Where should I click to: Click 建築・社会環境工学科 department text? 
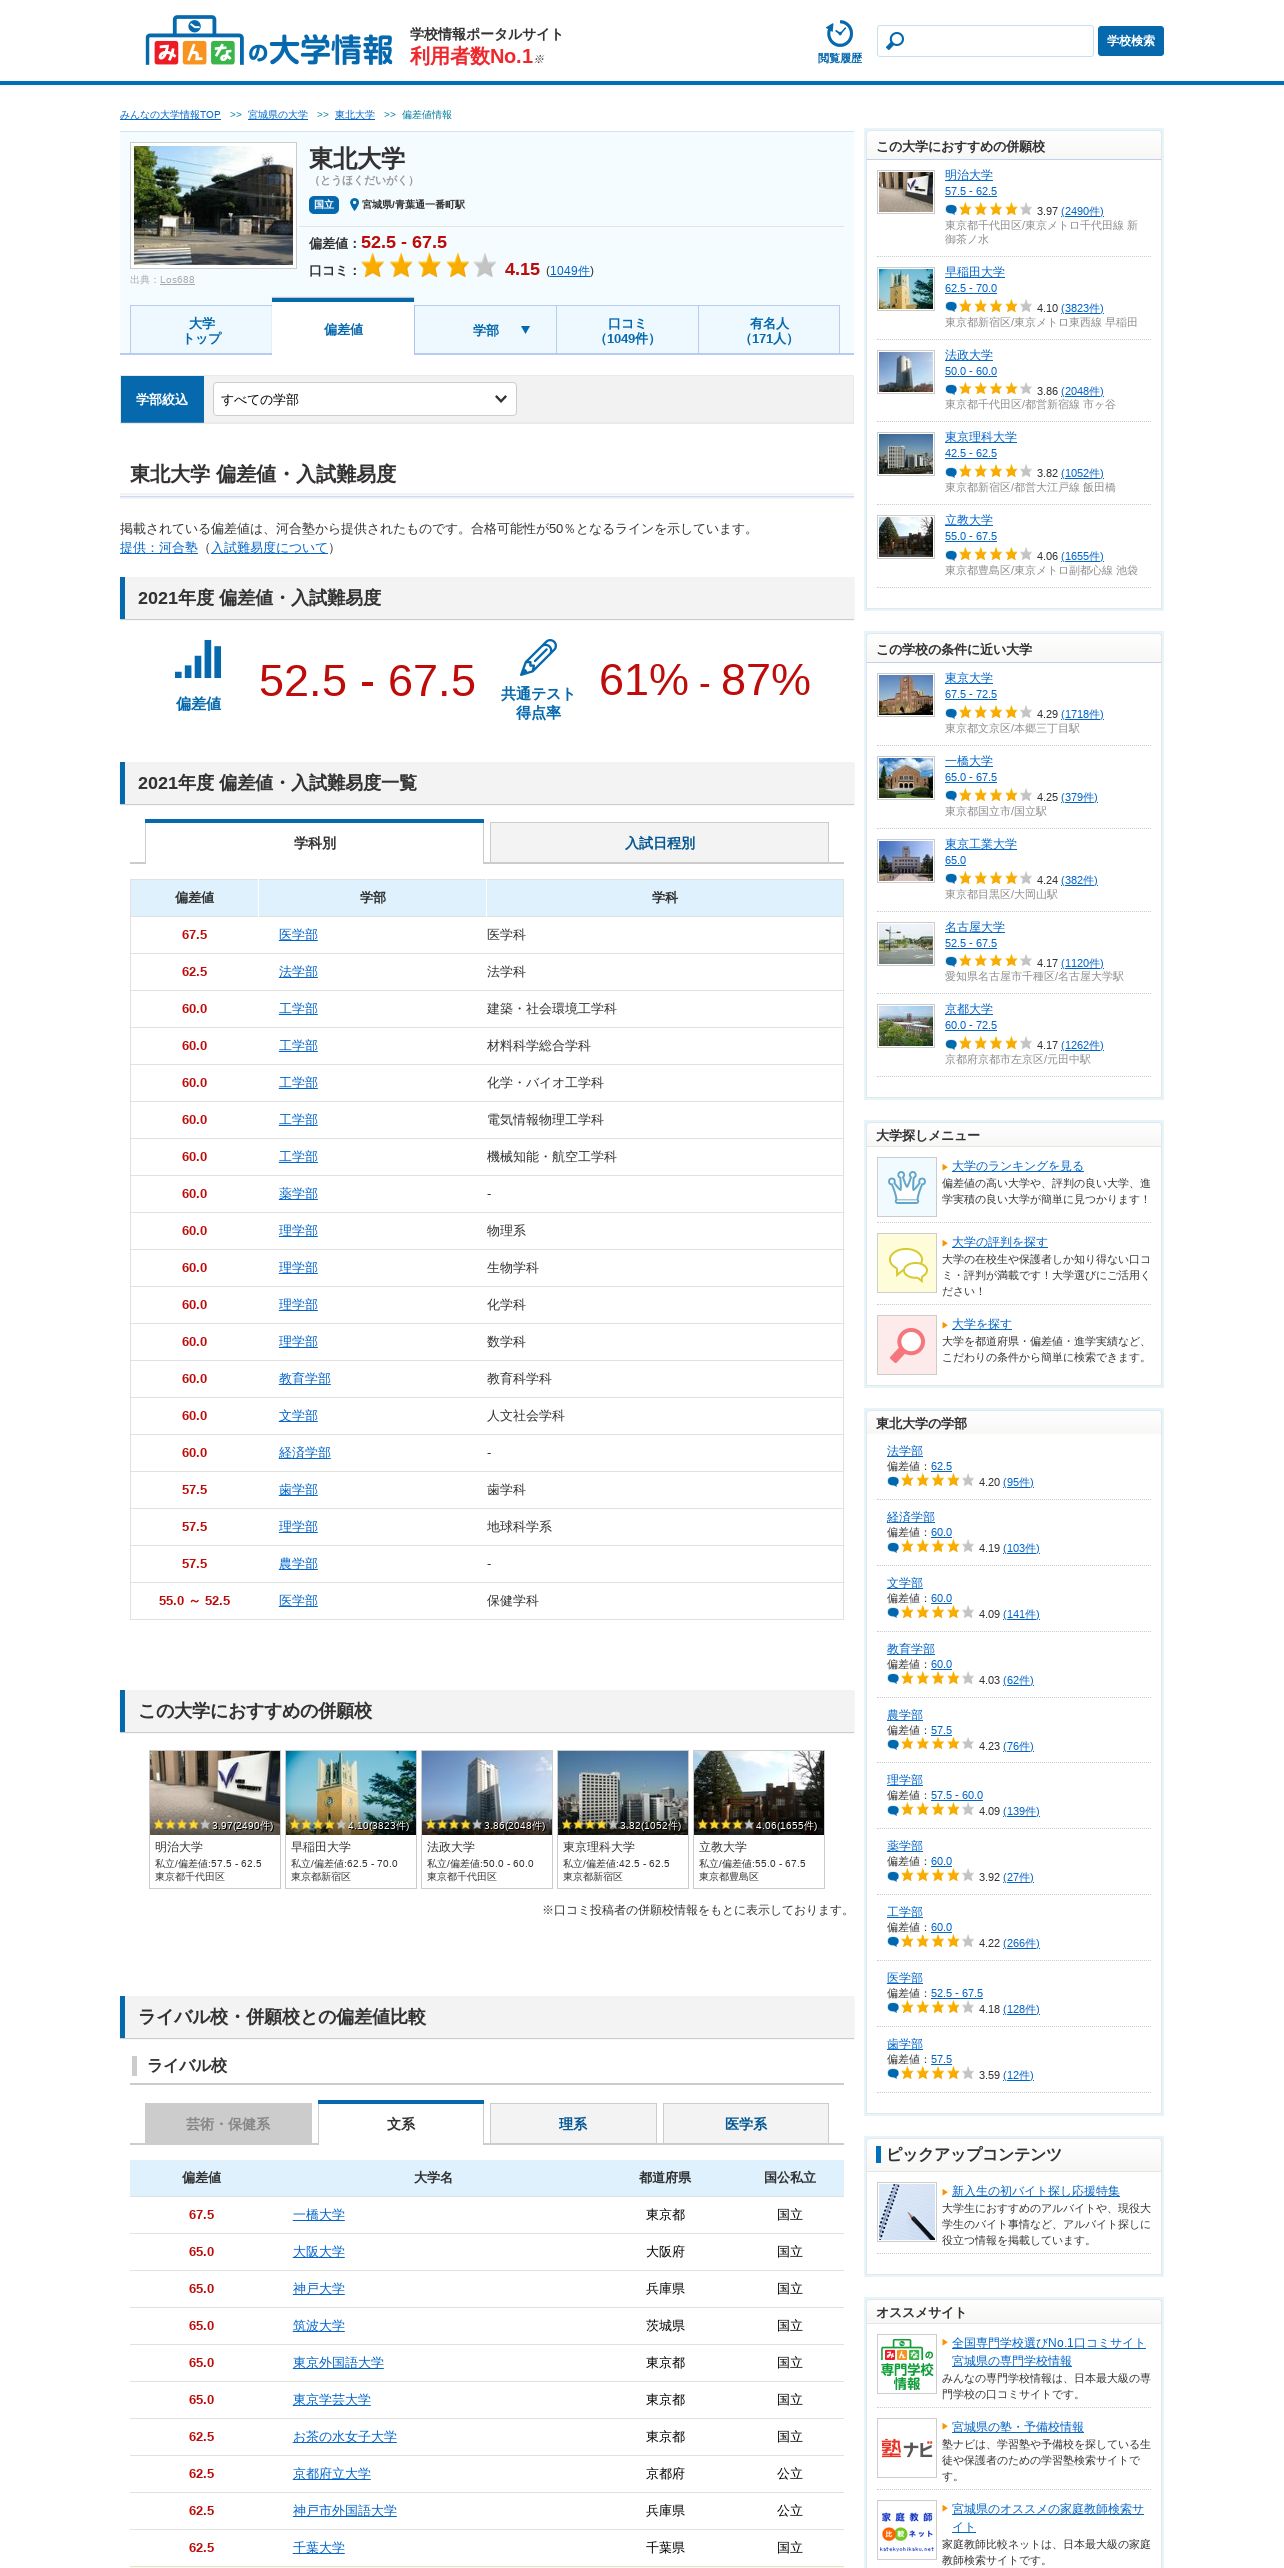552,1009
